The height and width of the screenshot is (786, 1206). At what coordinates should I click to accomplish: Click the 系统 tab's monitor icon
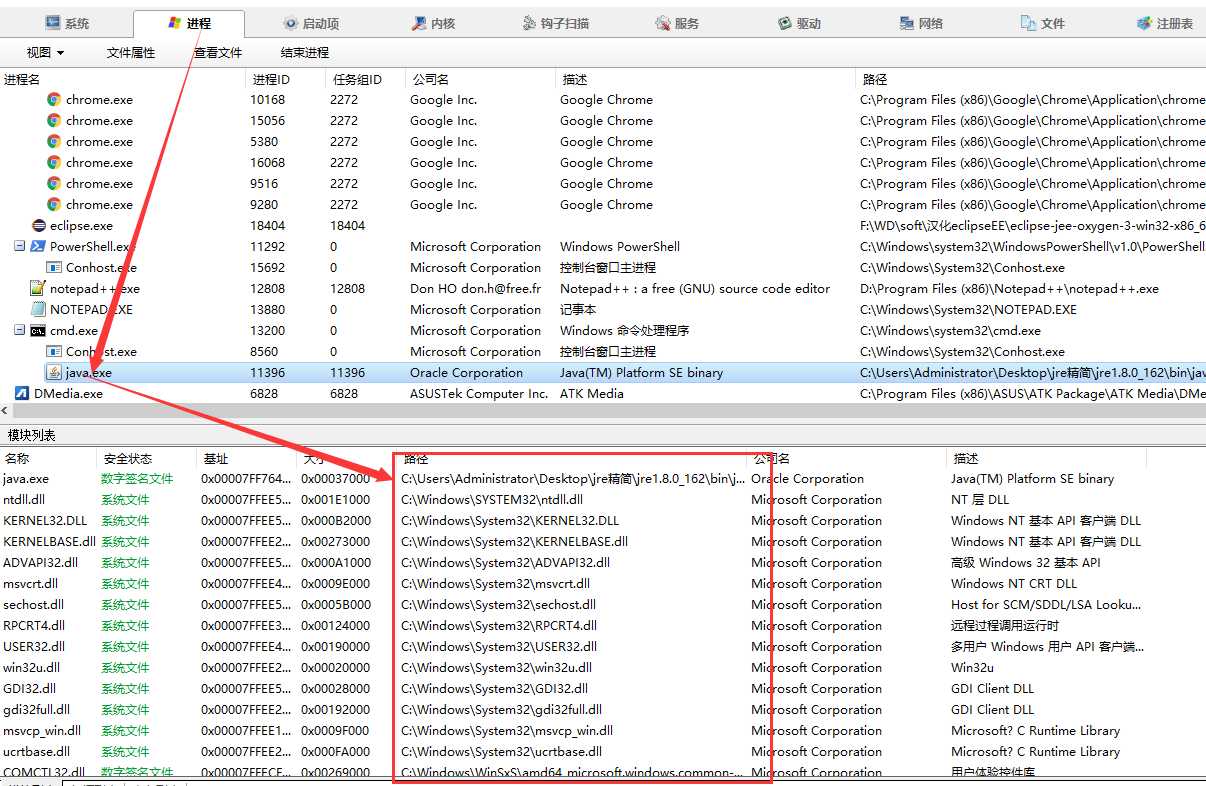coord(52,23)
